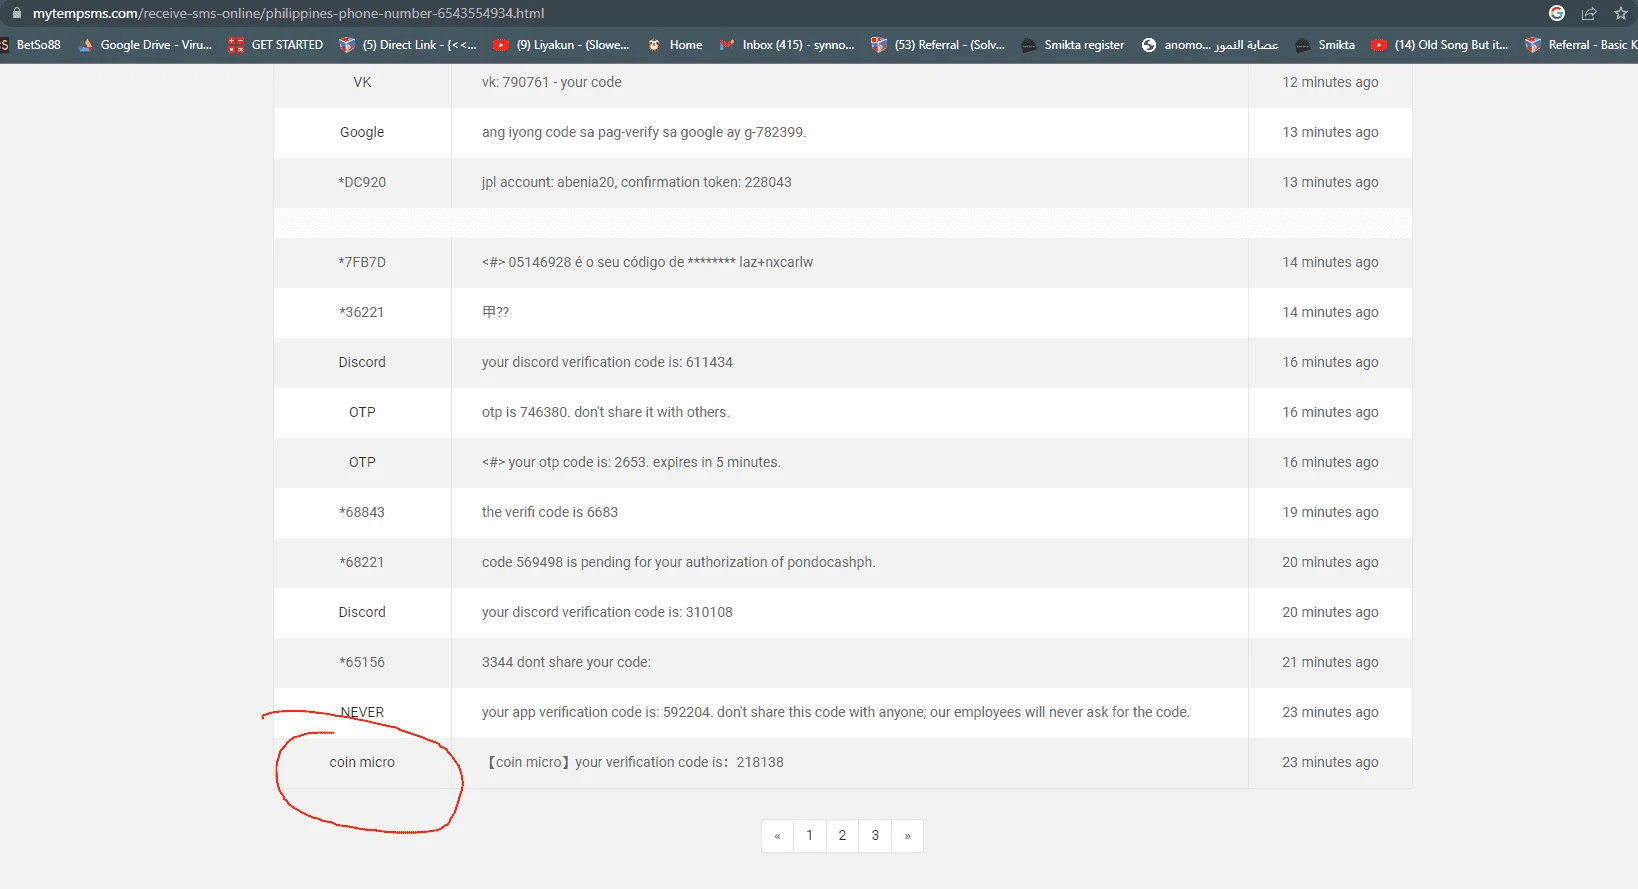
Task: Click the NEVER sender cell
Action: 362,712
